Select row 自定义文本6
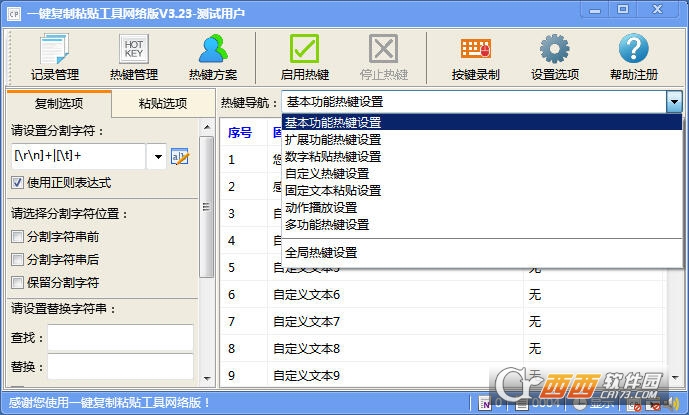This screenshot has width=689, height=415. pos(307,295)
